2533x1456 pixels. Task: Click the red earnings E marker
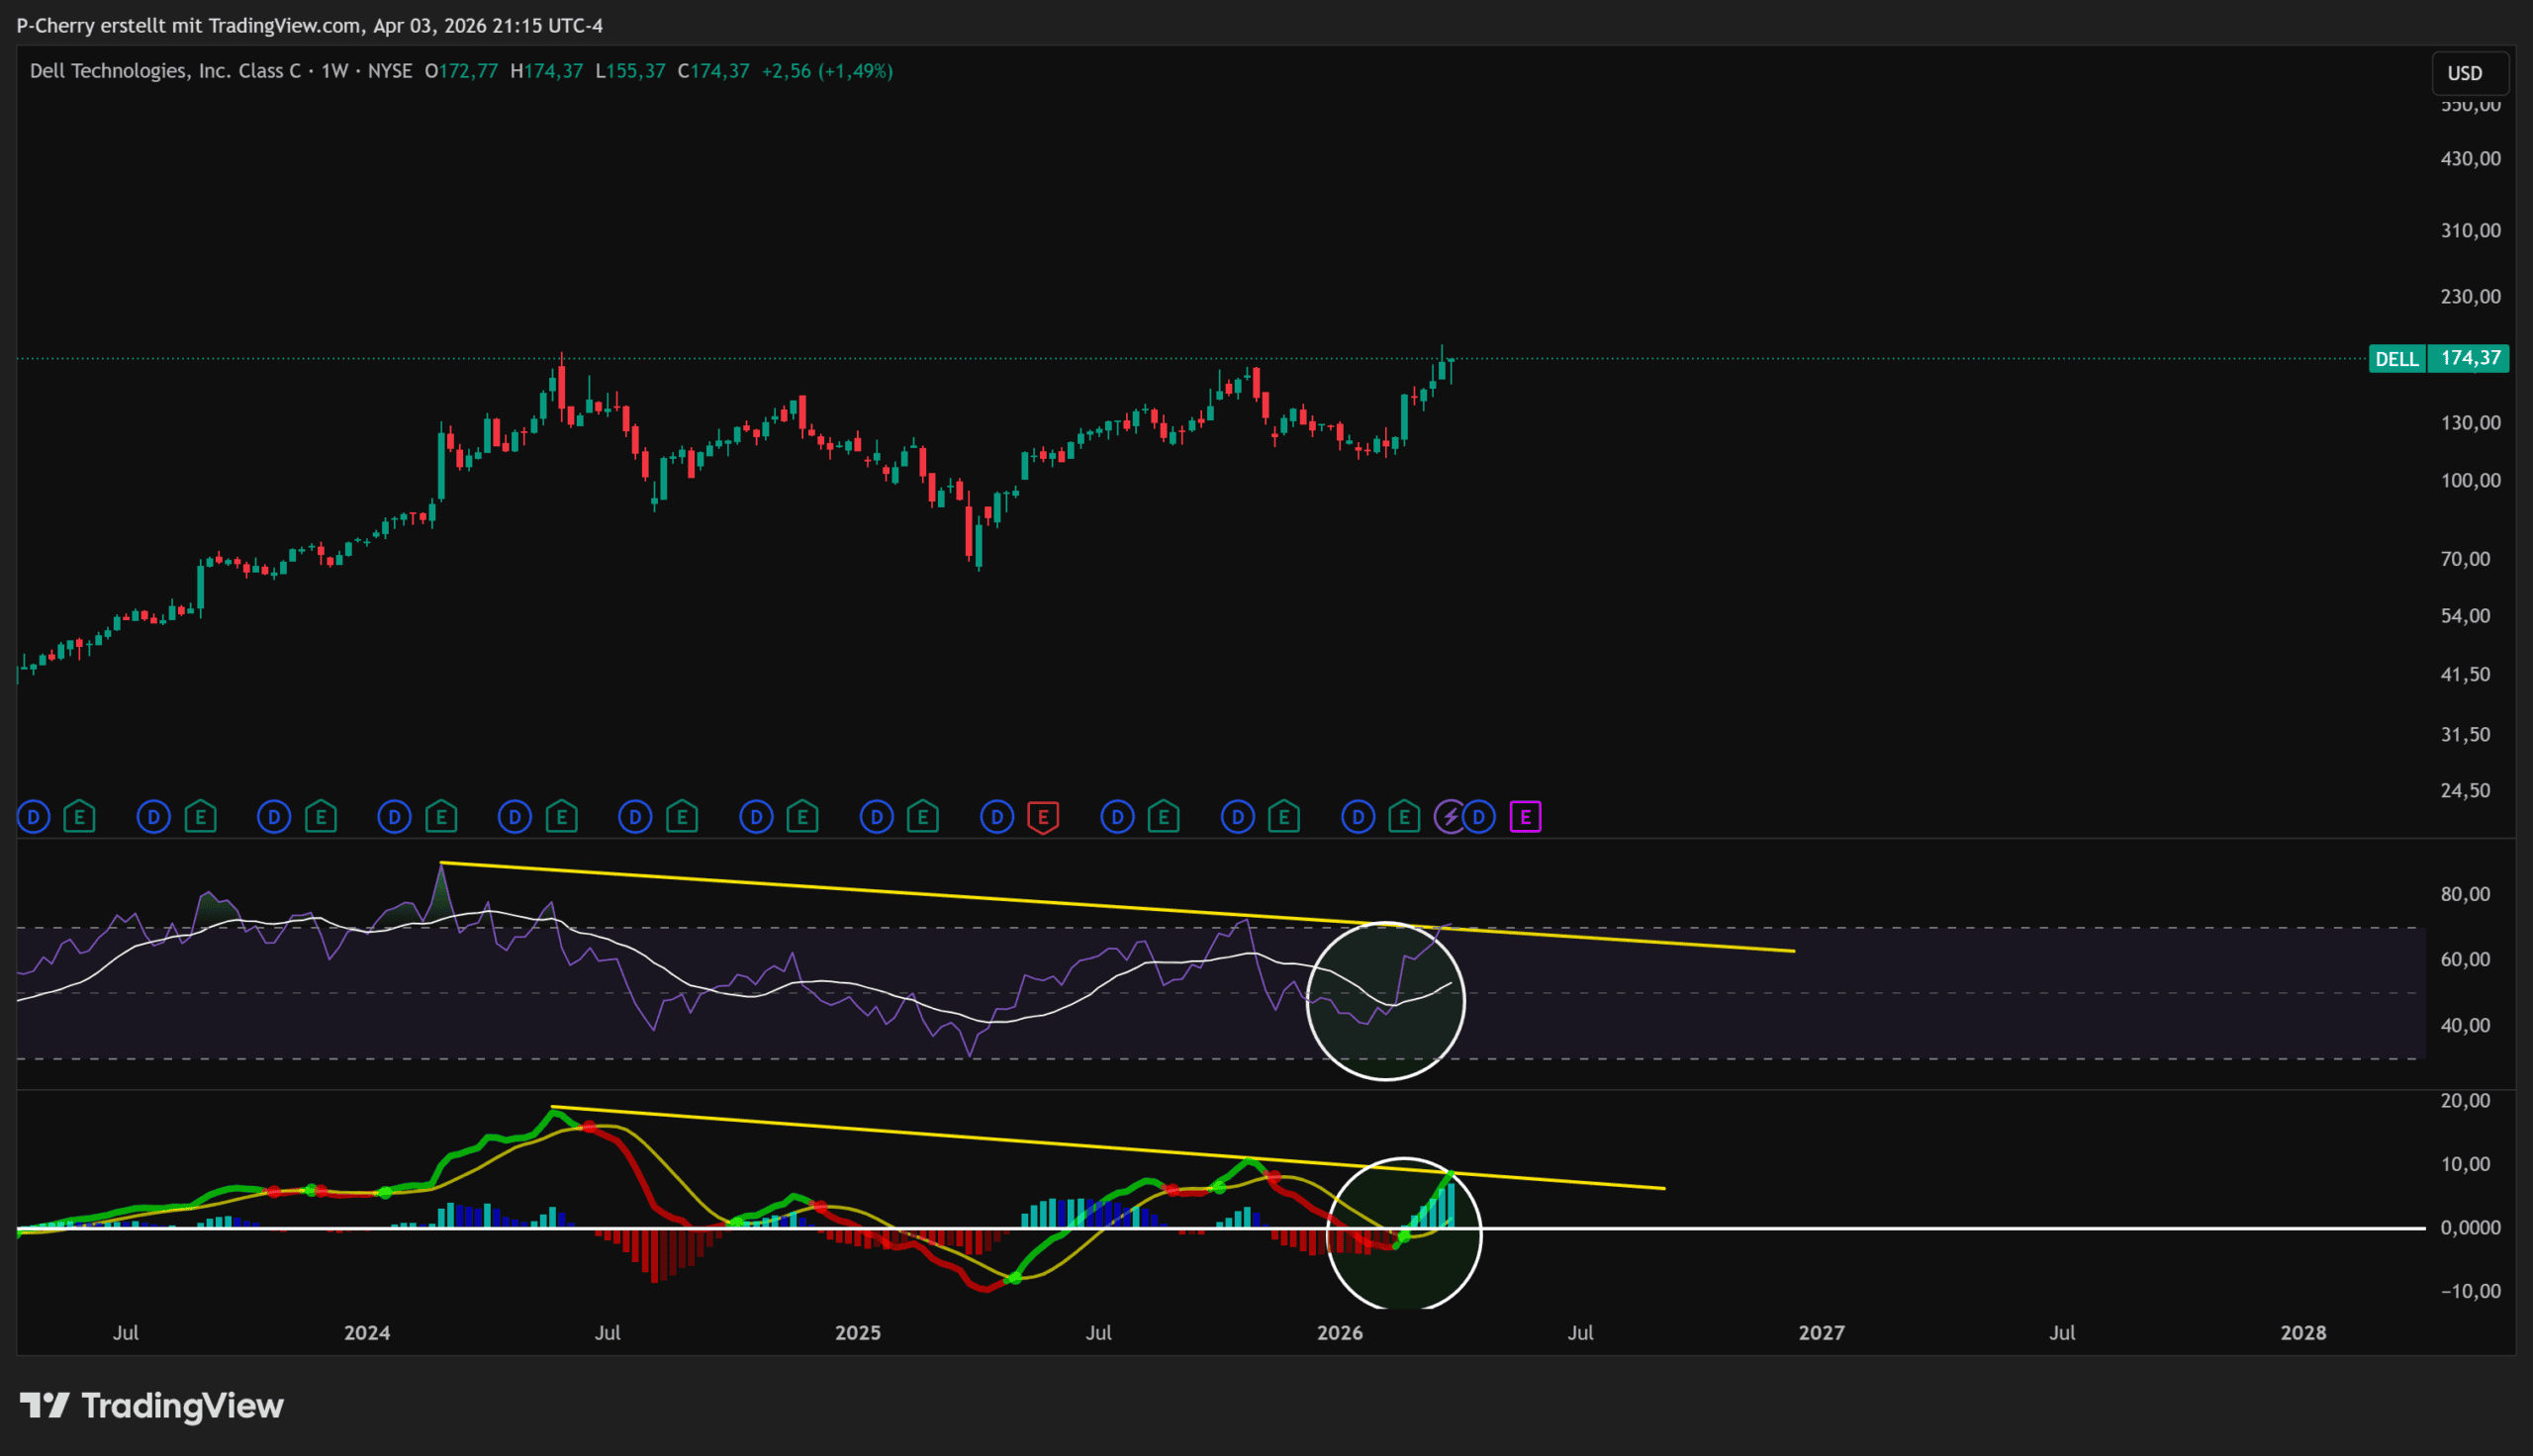1043,817
